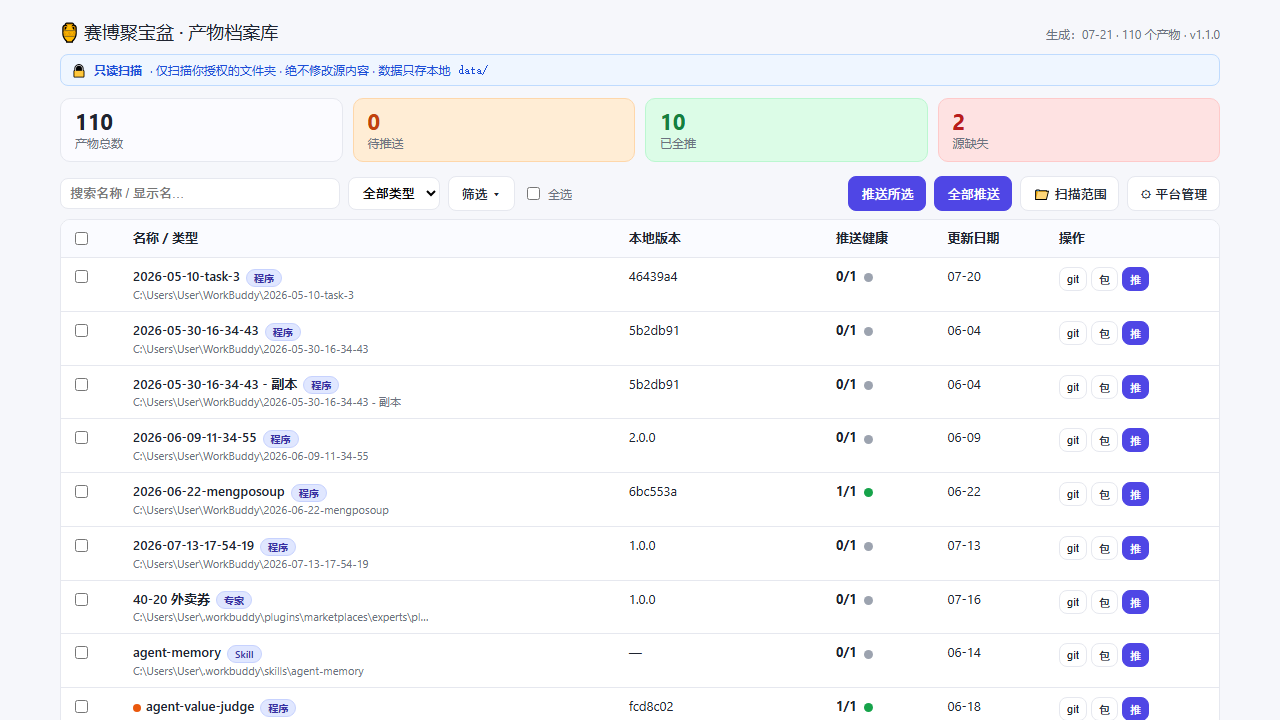
Task: Click 包 for 2026-05-10-task-3
Action: [1104, 279]
